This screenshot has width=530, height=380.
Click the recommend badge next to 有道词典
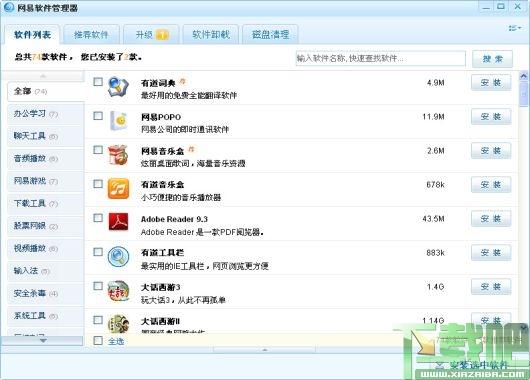(182, 81)
